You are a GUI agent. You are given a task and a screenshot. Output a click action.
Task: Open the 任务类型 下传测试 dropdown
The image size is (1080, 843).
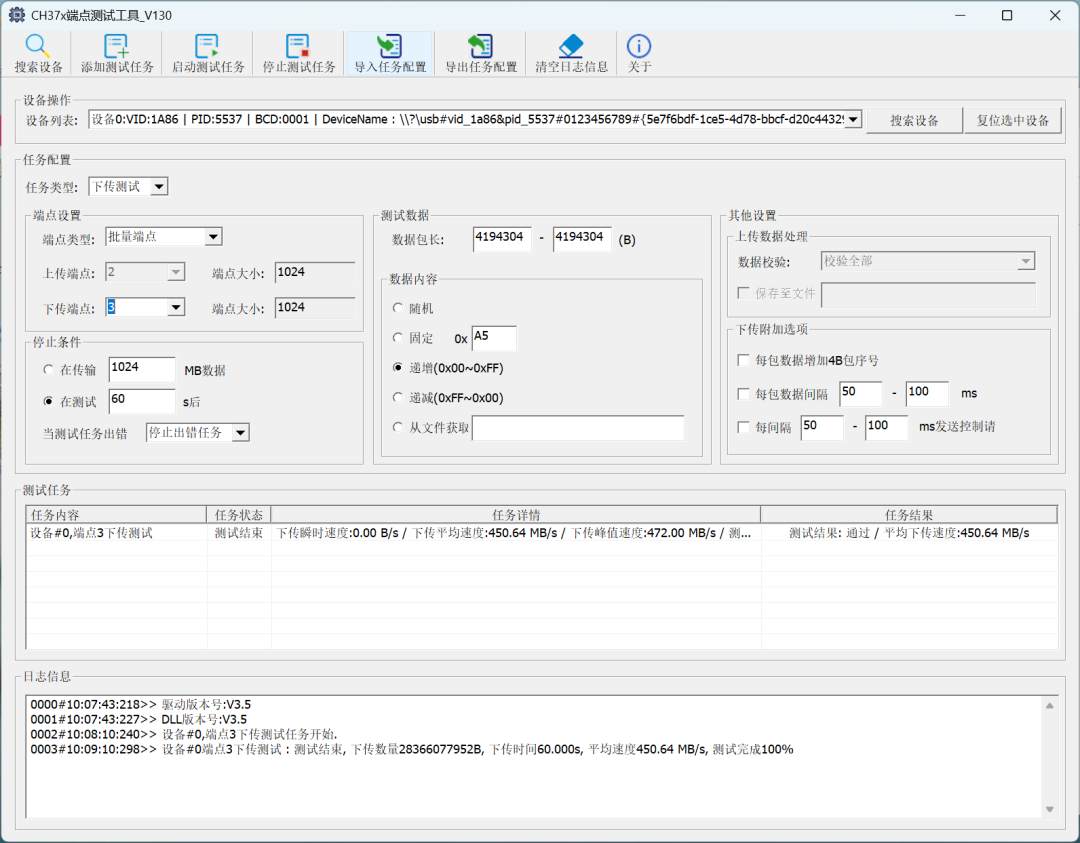click(159, 187)
